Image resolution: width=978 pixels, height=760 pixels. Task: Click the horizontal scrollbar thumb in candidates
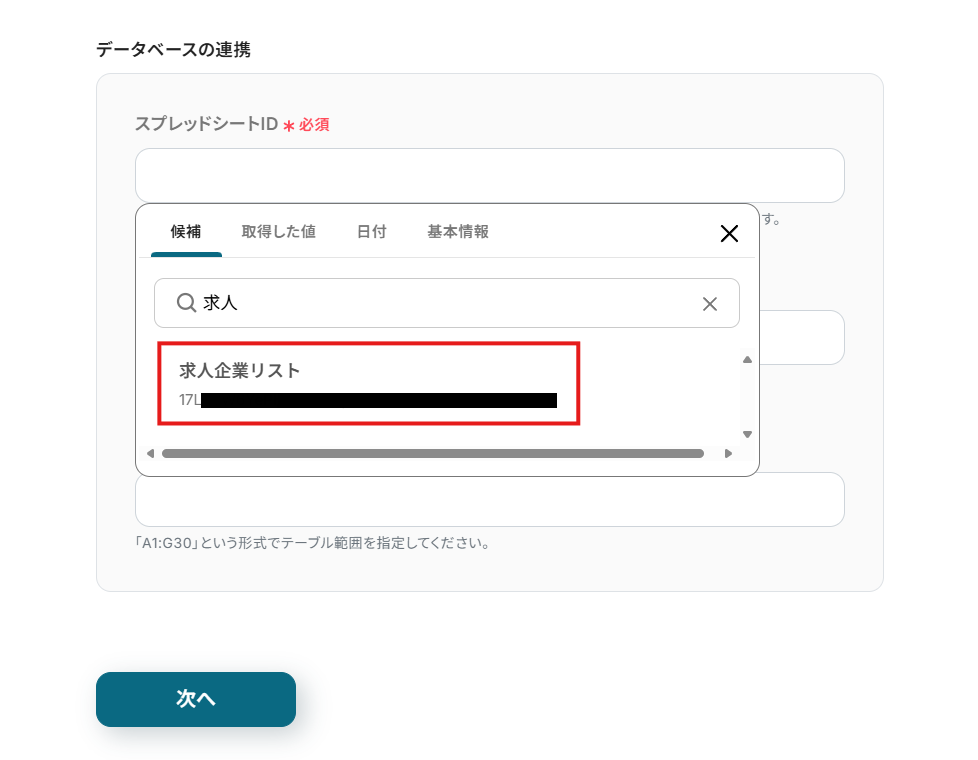pos(432,453)
